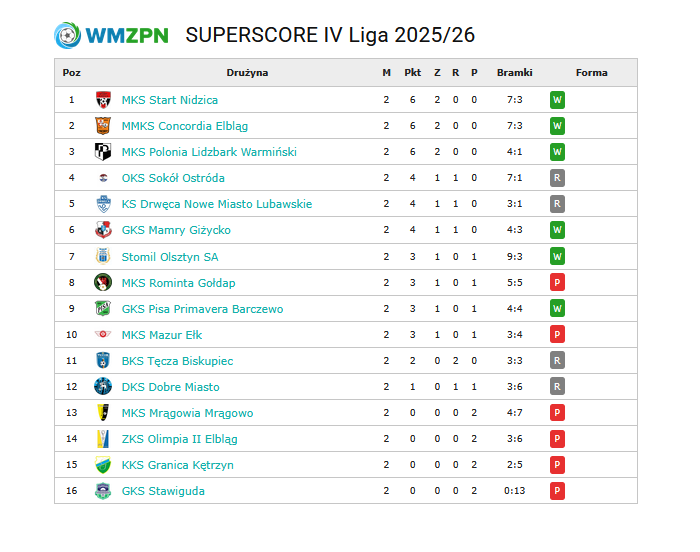Click gray R form badge for Ostróda

558,178
